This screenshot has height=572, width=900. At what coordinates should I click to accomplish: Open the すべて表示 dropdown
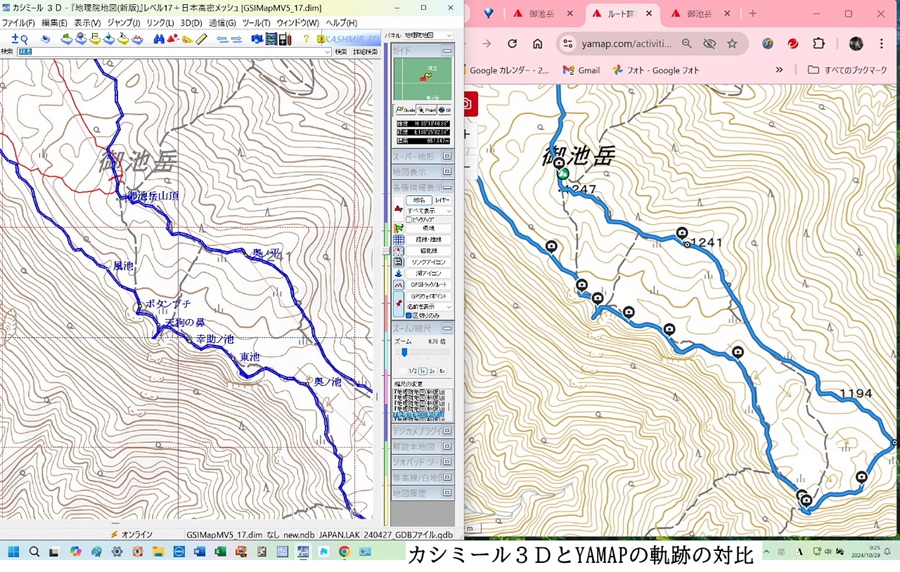point(429,211)
